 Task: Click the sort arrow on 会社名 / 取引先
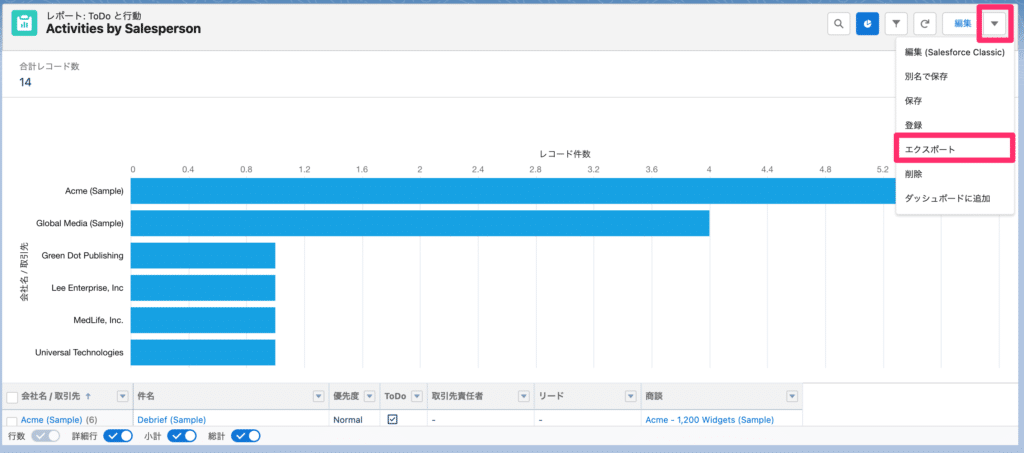pyautogui.click(x=88, y=396)
